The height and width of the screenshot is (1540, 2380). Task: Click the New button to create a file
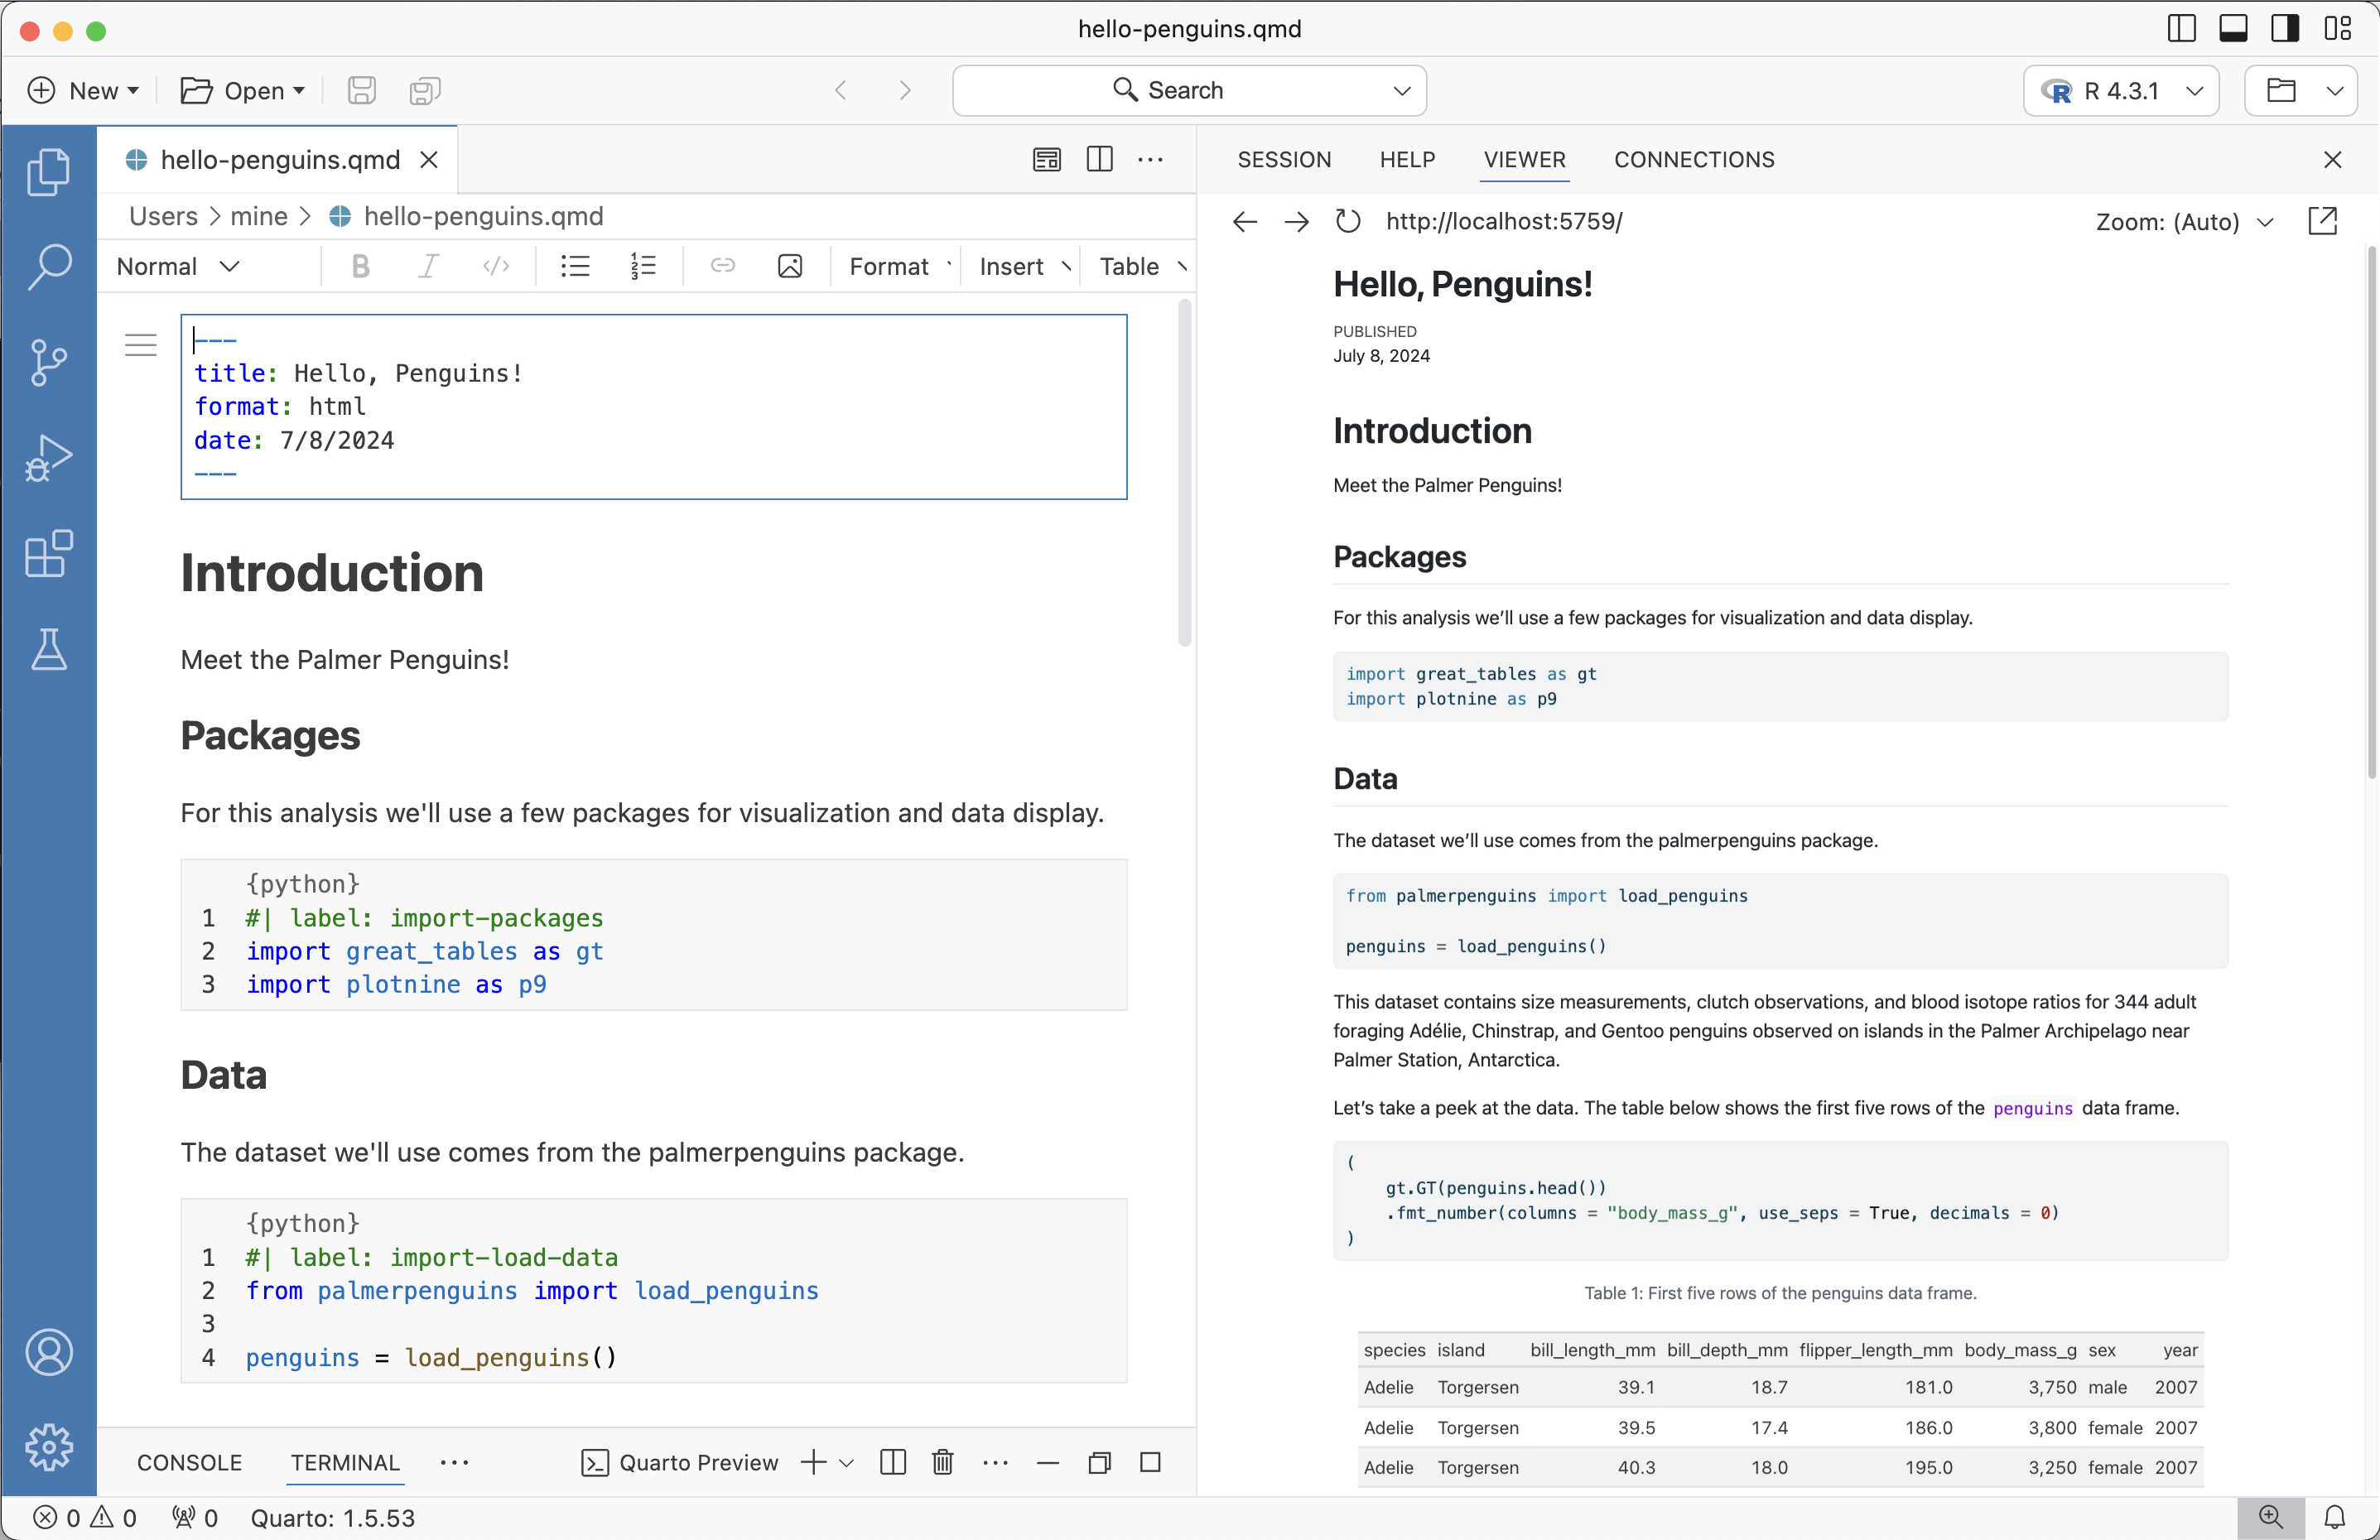point(84,90)
